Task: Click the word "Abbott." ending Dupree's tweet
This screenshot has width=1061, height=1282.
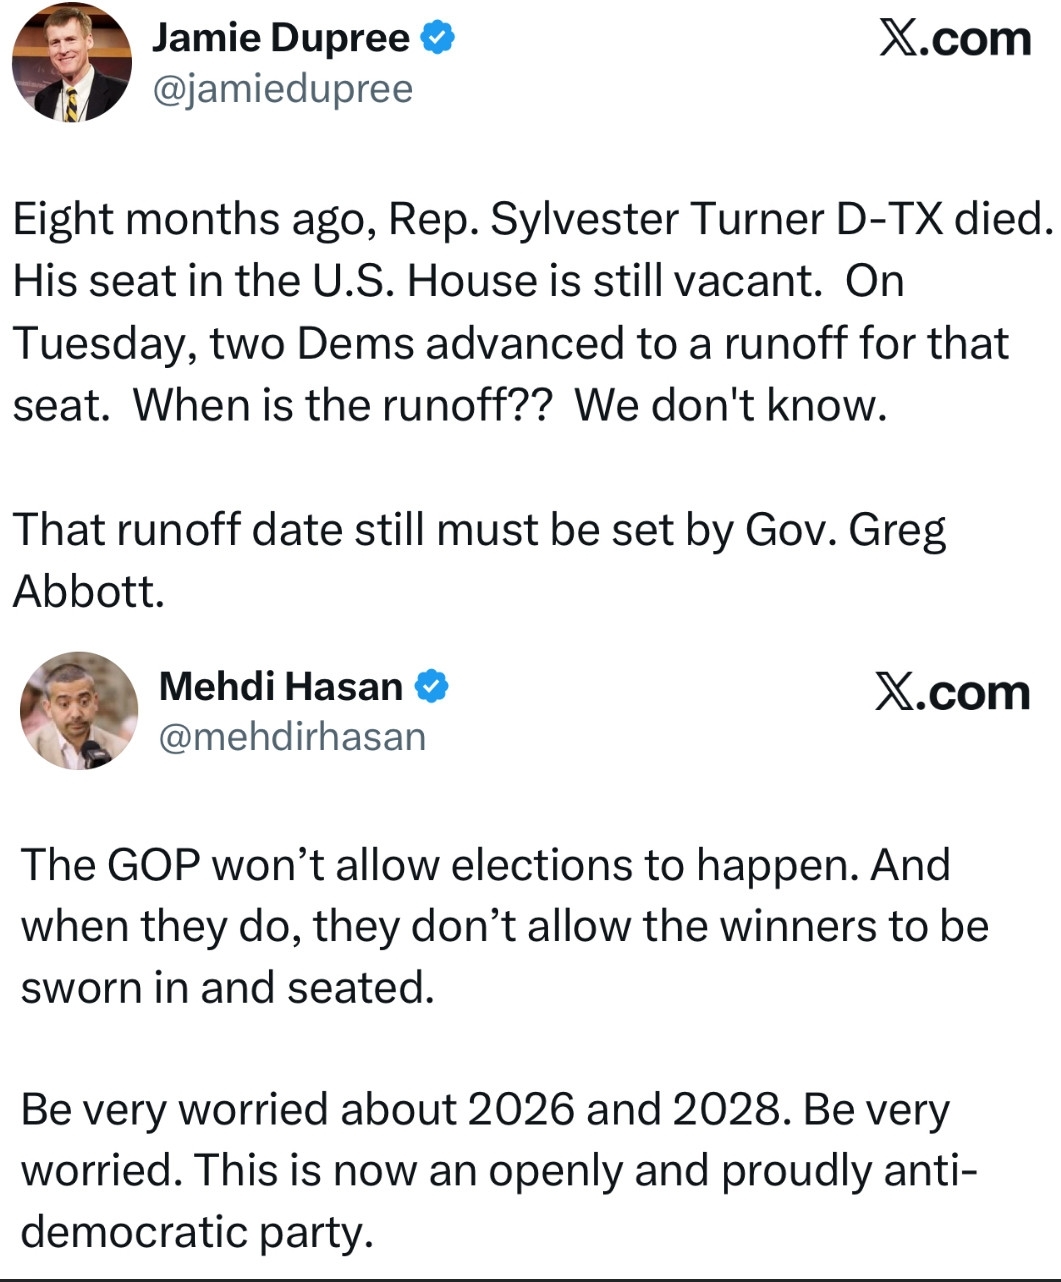Action: point(88,592)
